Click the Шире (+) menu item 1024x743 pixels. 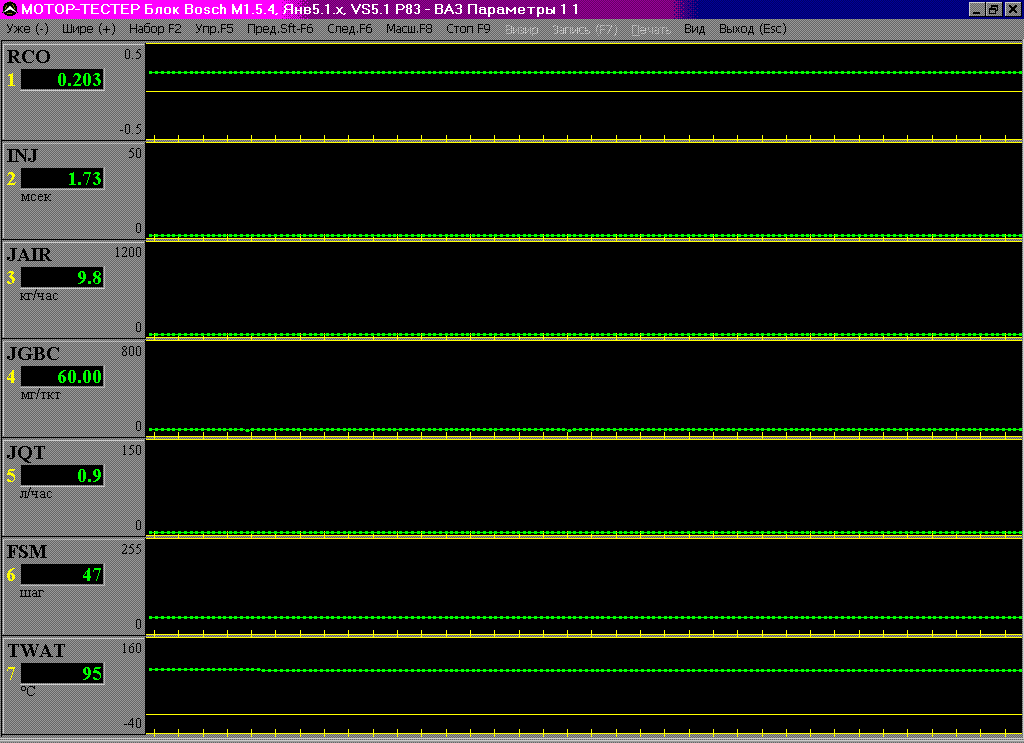click(x=89, y=29)
